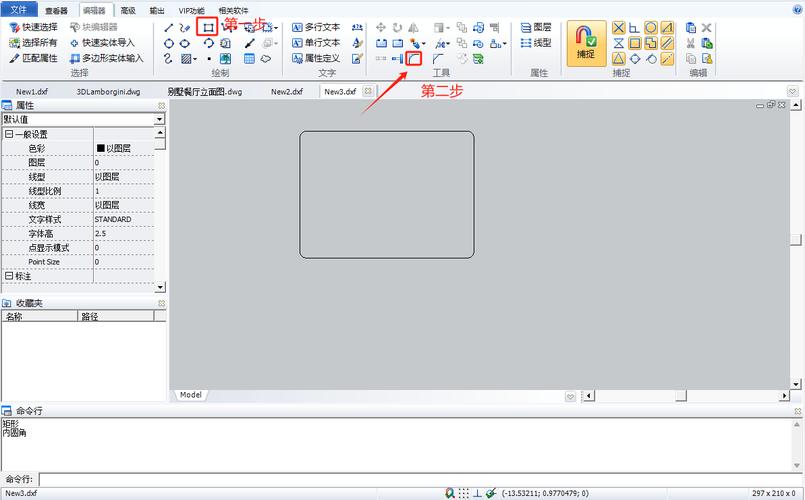
Task: Click 选择所有 button
Action: pyautogui.click(x=34, y=43)
